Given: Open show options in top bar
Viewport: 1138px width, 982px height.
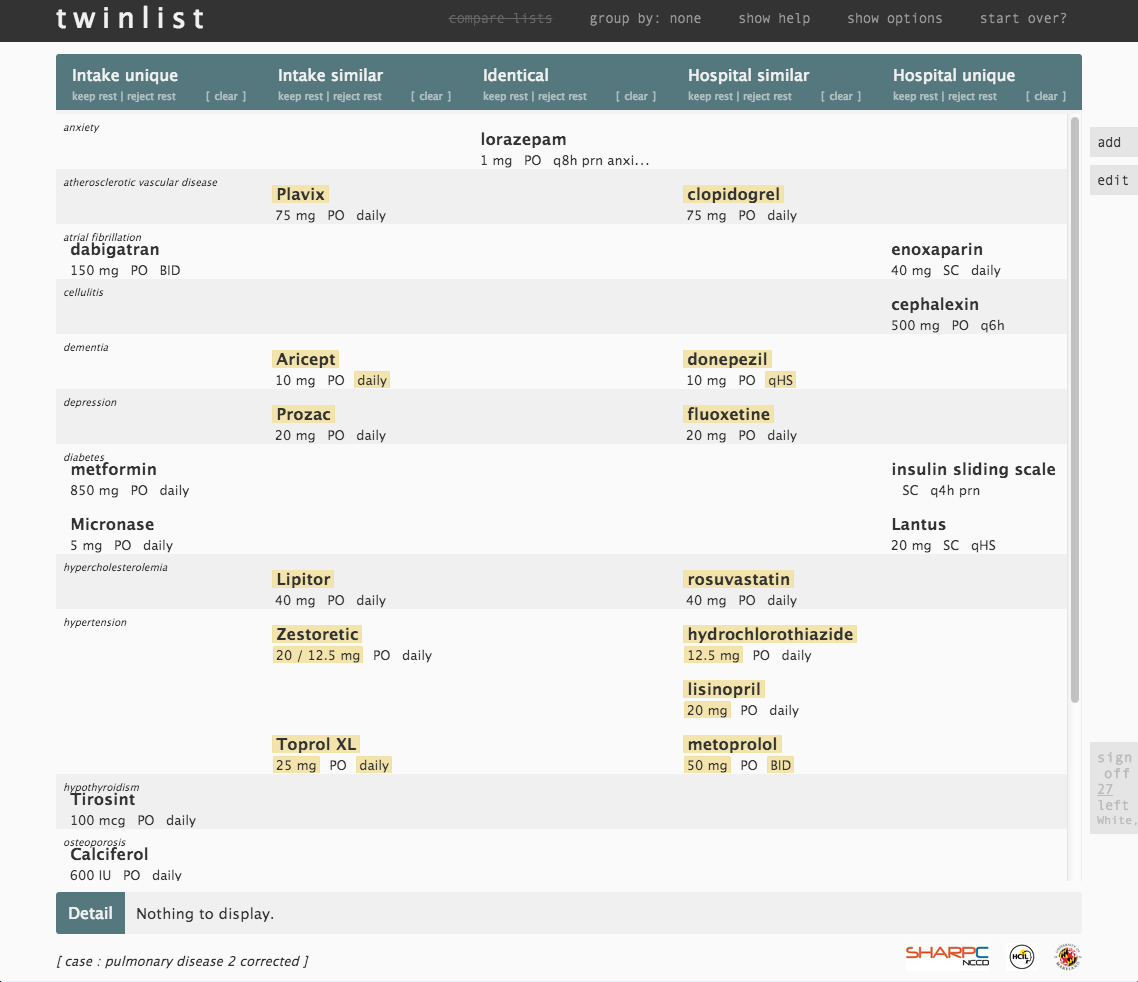Looking at the screenshot, I should point(894,18).
